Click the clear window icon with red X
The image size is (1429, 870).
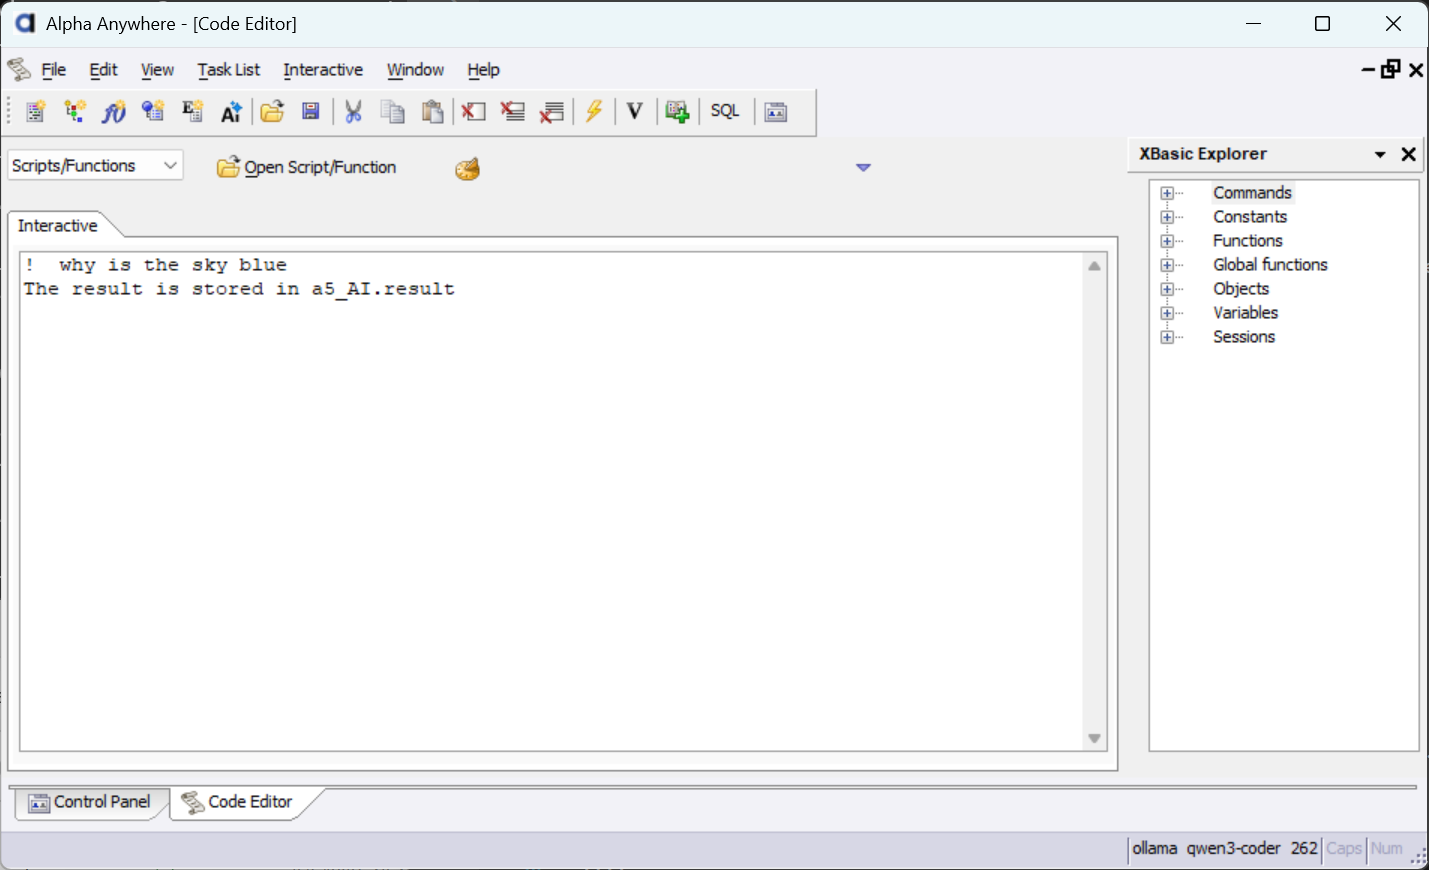point(473,112)
